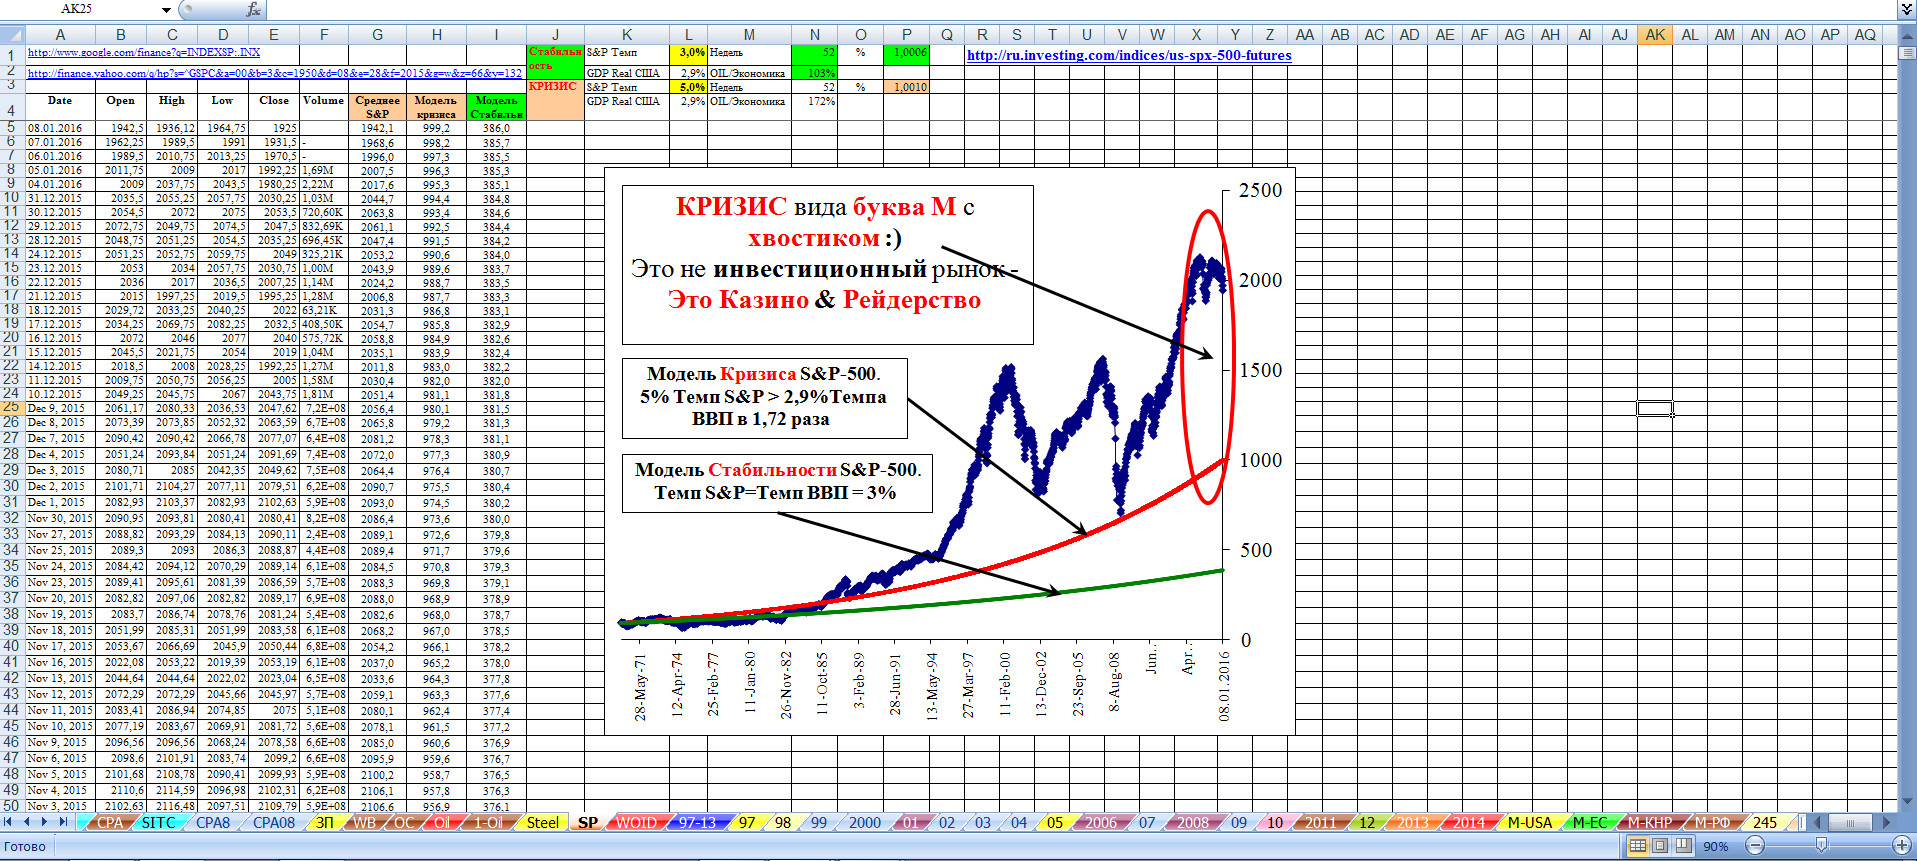
Task: Switch to Page Break Preview
Action: pos(1683,846)
